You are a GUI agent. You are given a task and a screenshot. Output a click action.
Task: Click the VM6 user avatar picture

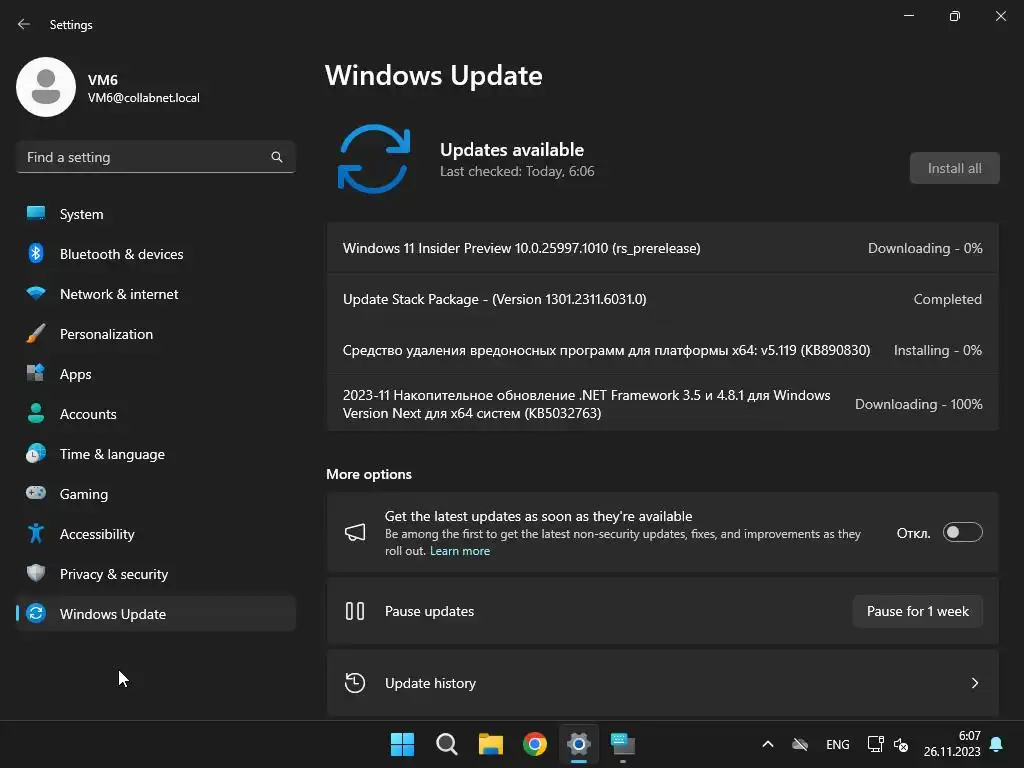[x=46, y=87]
